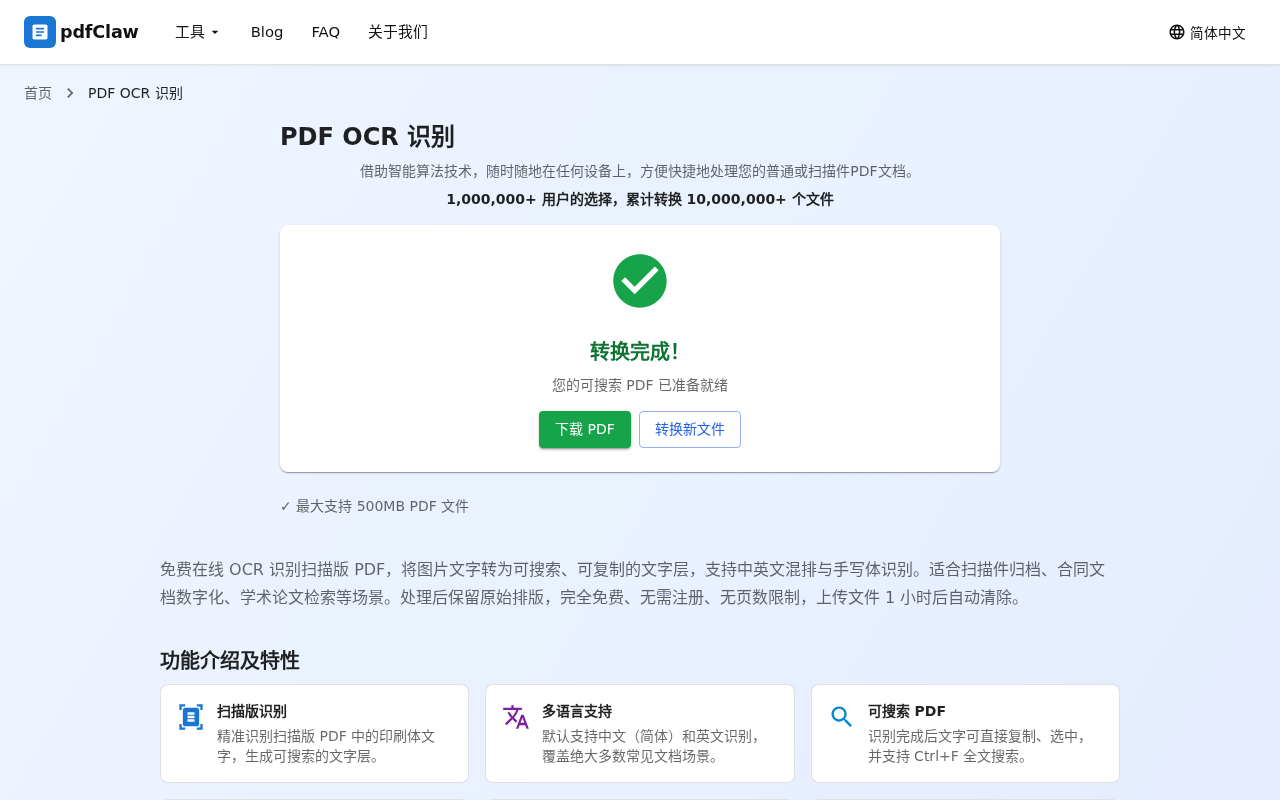The height and width of the screenshot is (800, 1280).
Task: Click the multilingual translate icon
Action: (x=516, y=717)
